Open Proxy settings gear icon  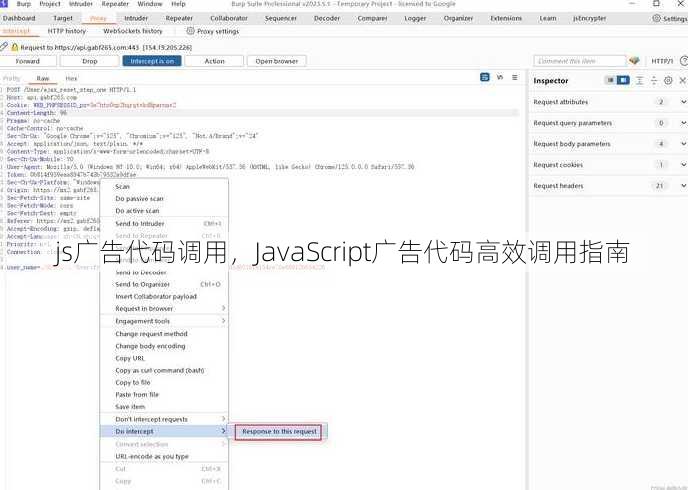(190, 31)
